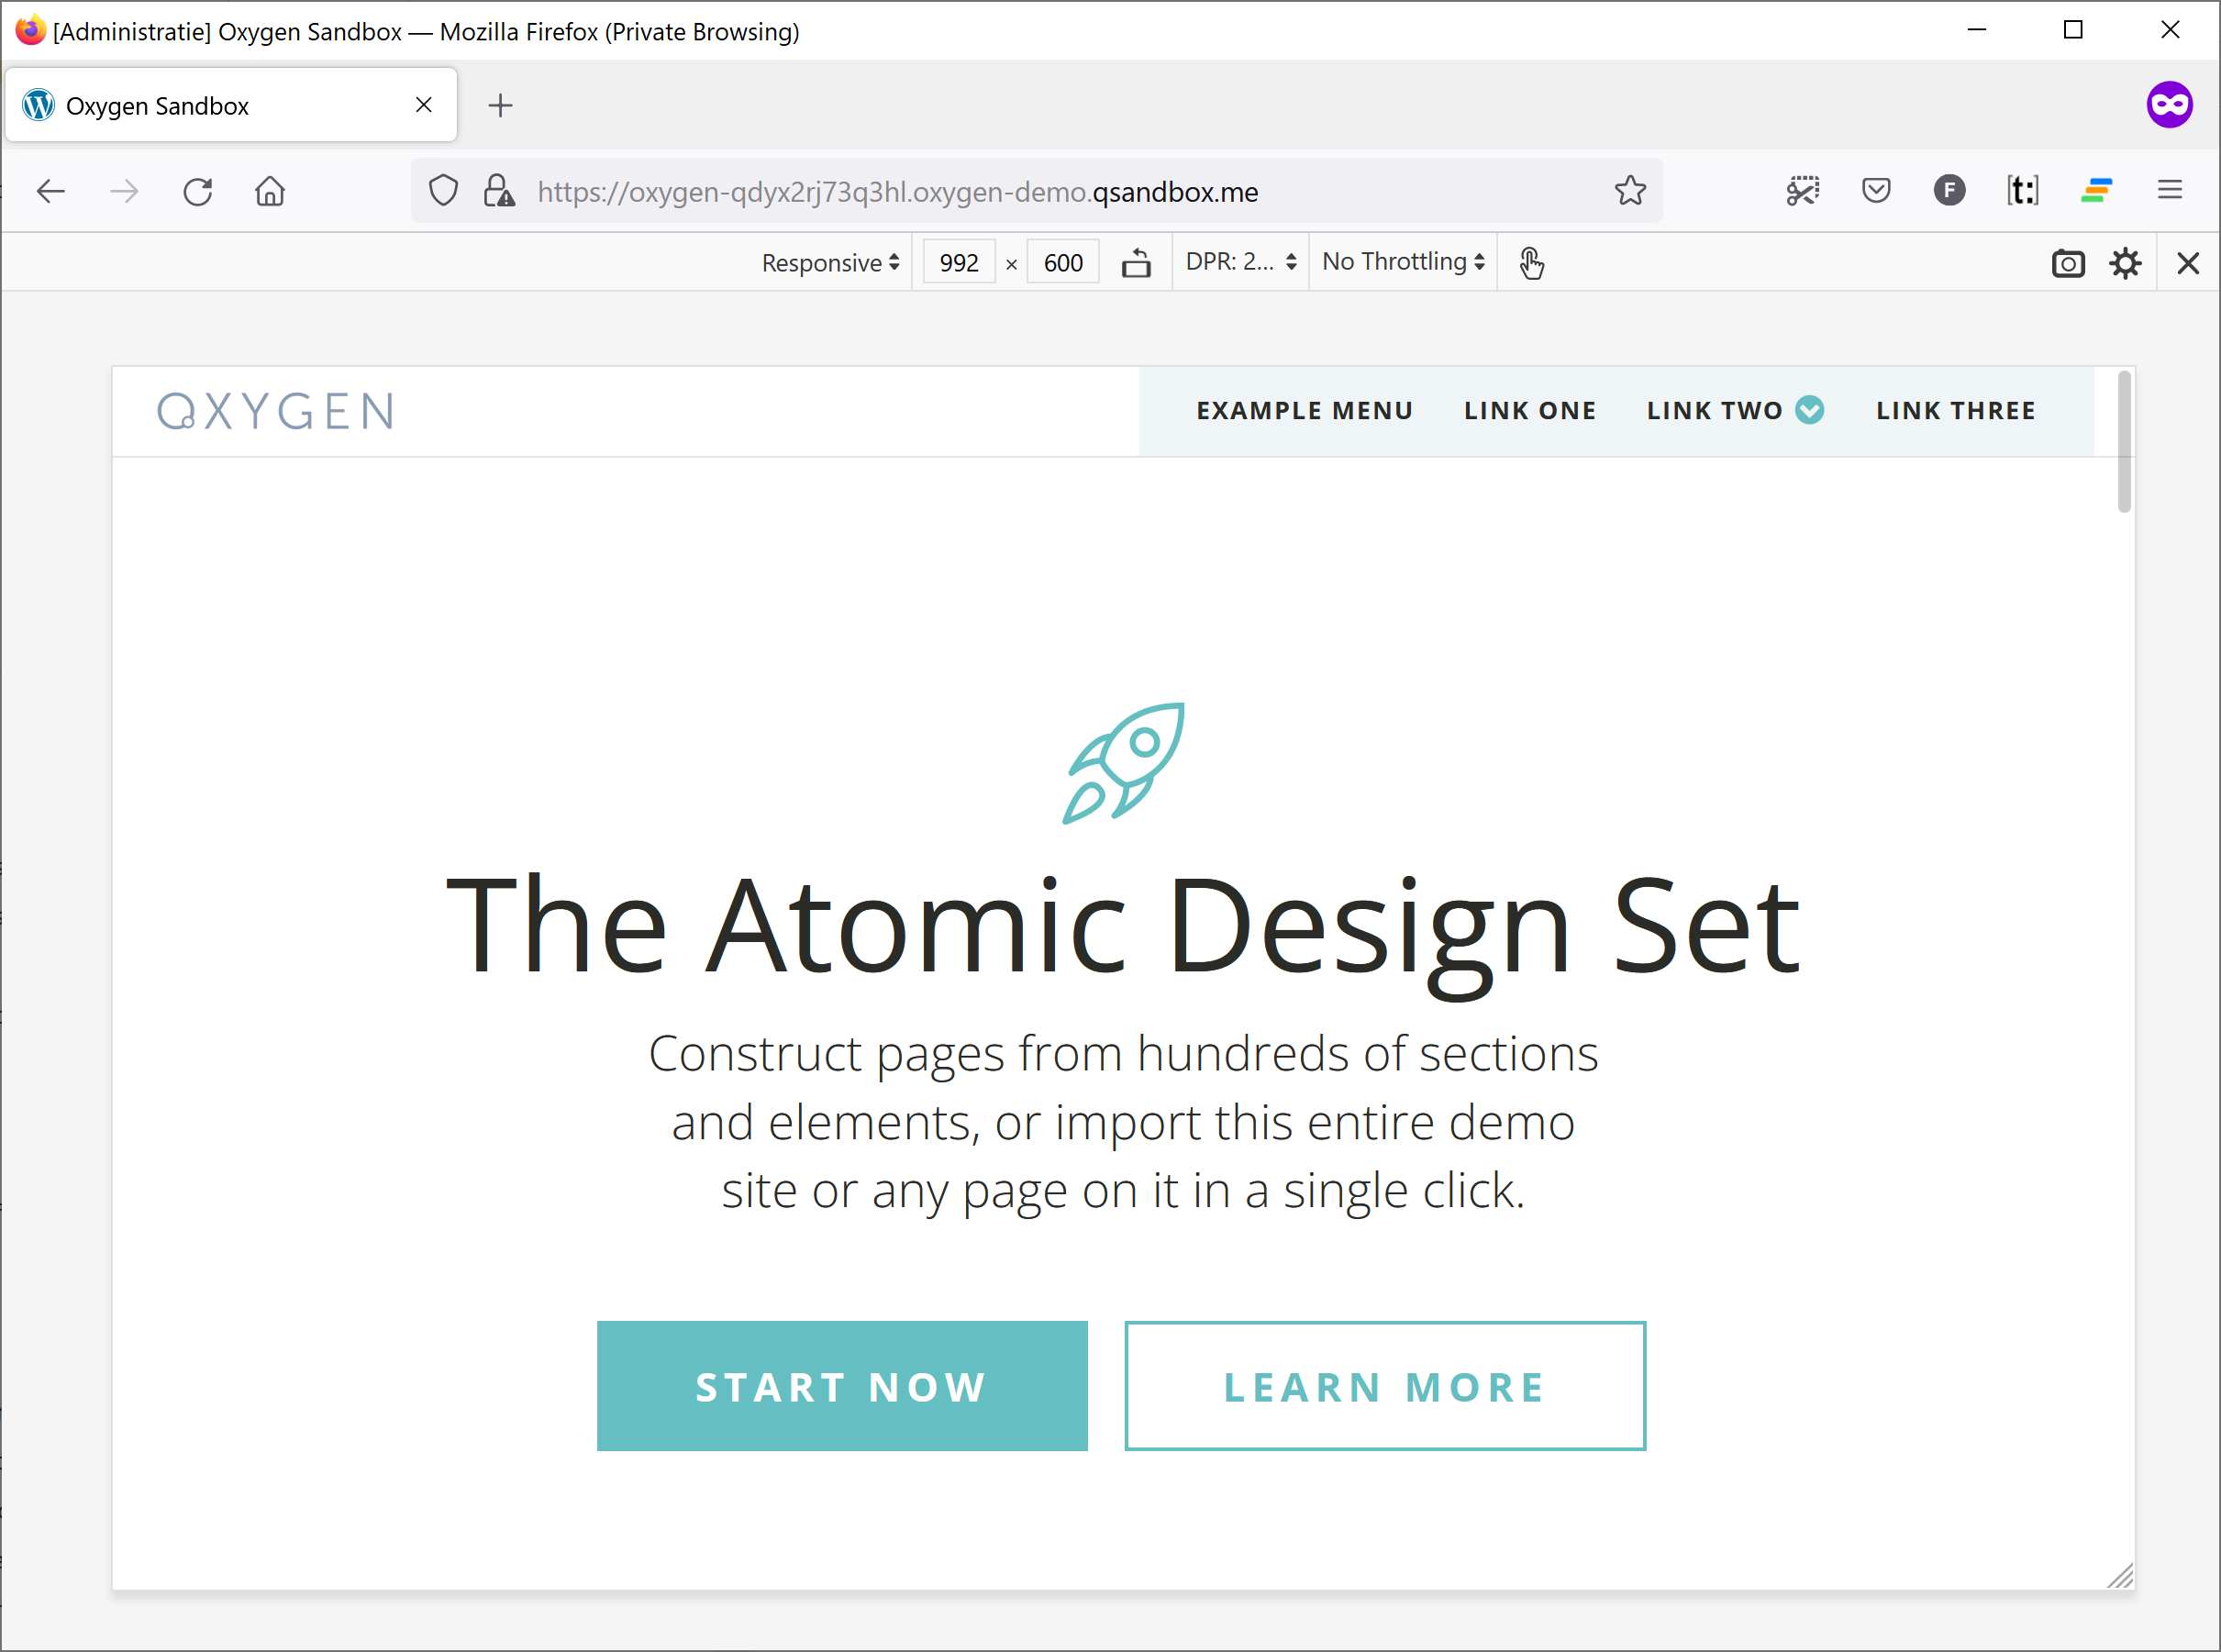Viewport: 2221px width, 1652px height.
Task: Open the Firefox application menu
Action: click(2169, 190)
